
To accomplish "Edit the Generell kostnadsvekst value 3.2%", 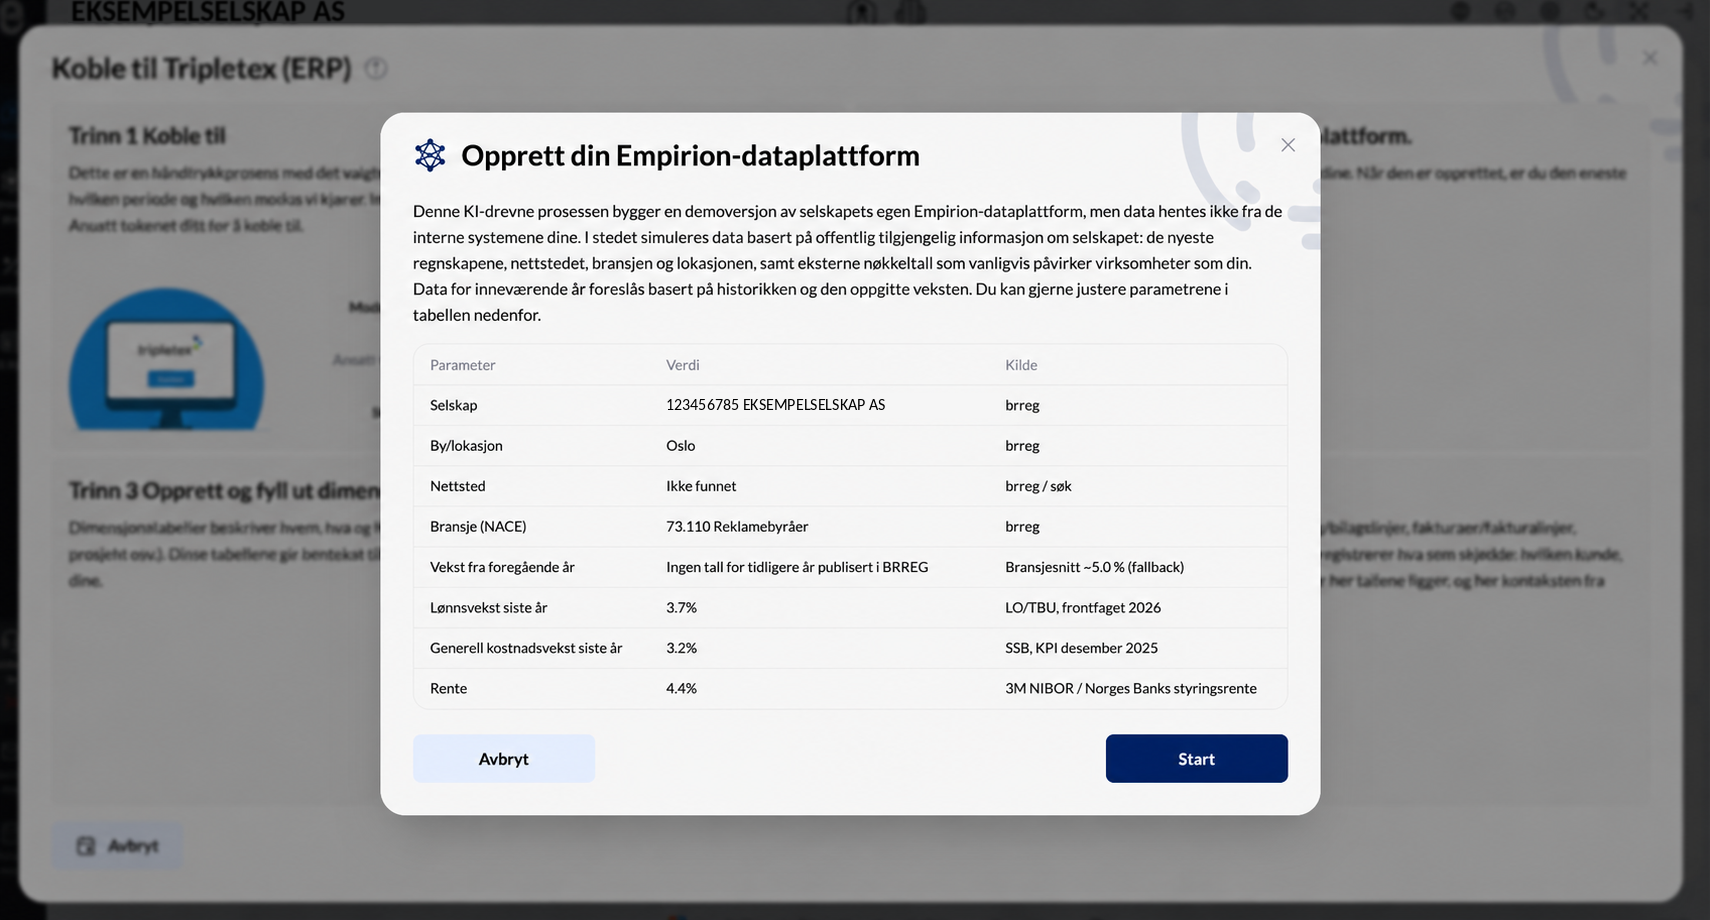I will (x=681, y=648).
